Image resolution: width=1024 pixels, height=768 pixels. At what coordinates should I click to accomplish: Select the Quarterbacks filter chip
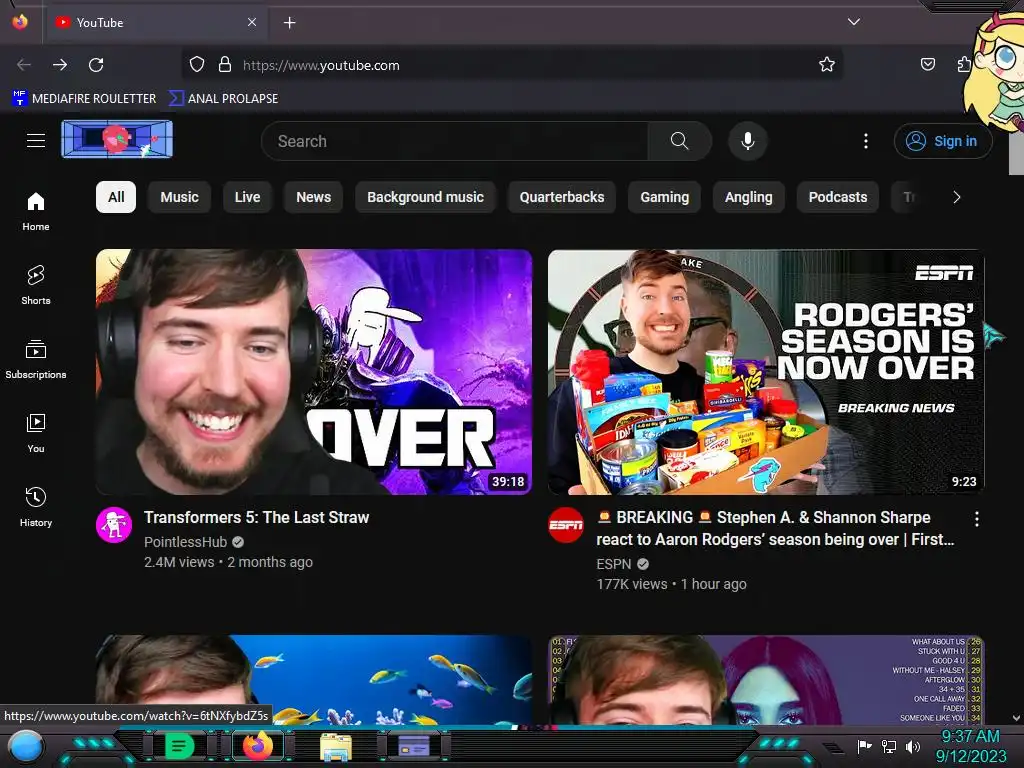562,197
